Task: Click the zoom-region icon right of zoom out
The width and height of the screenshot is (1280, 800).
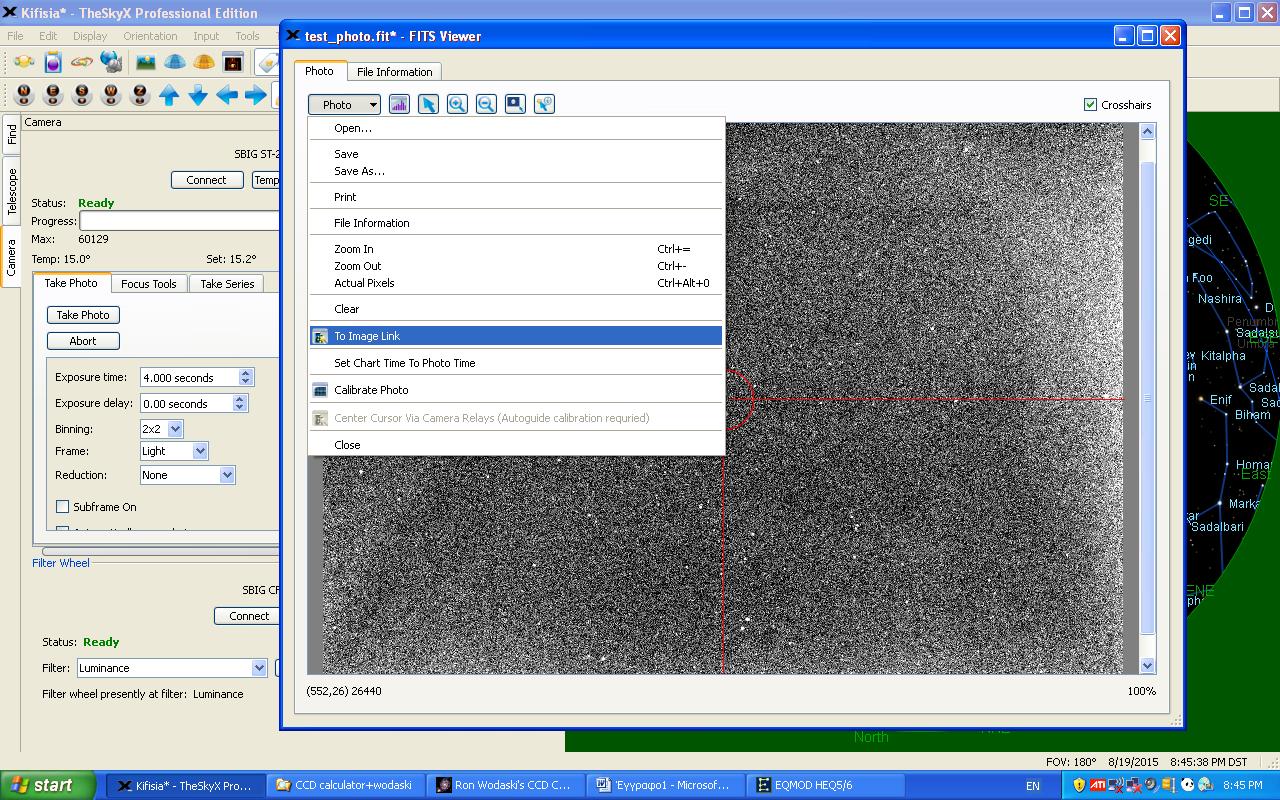Action: [515, 104]
